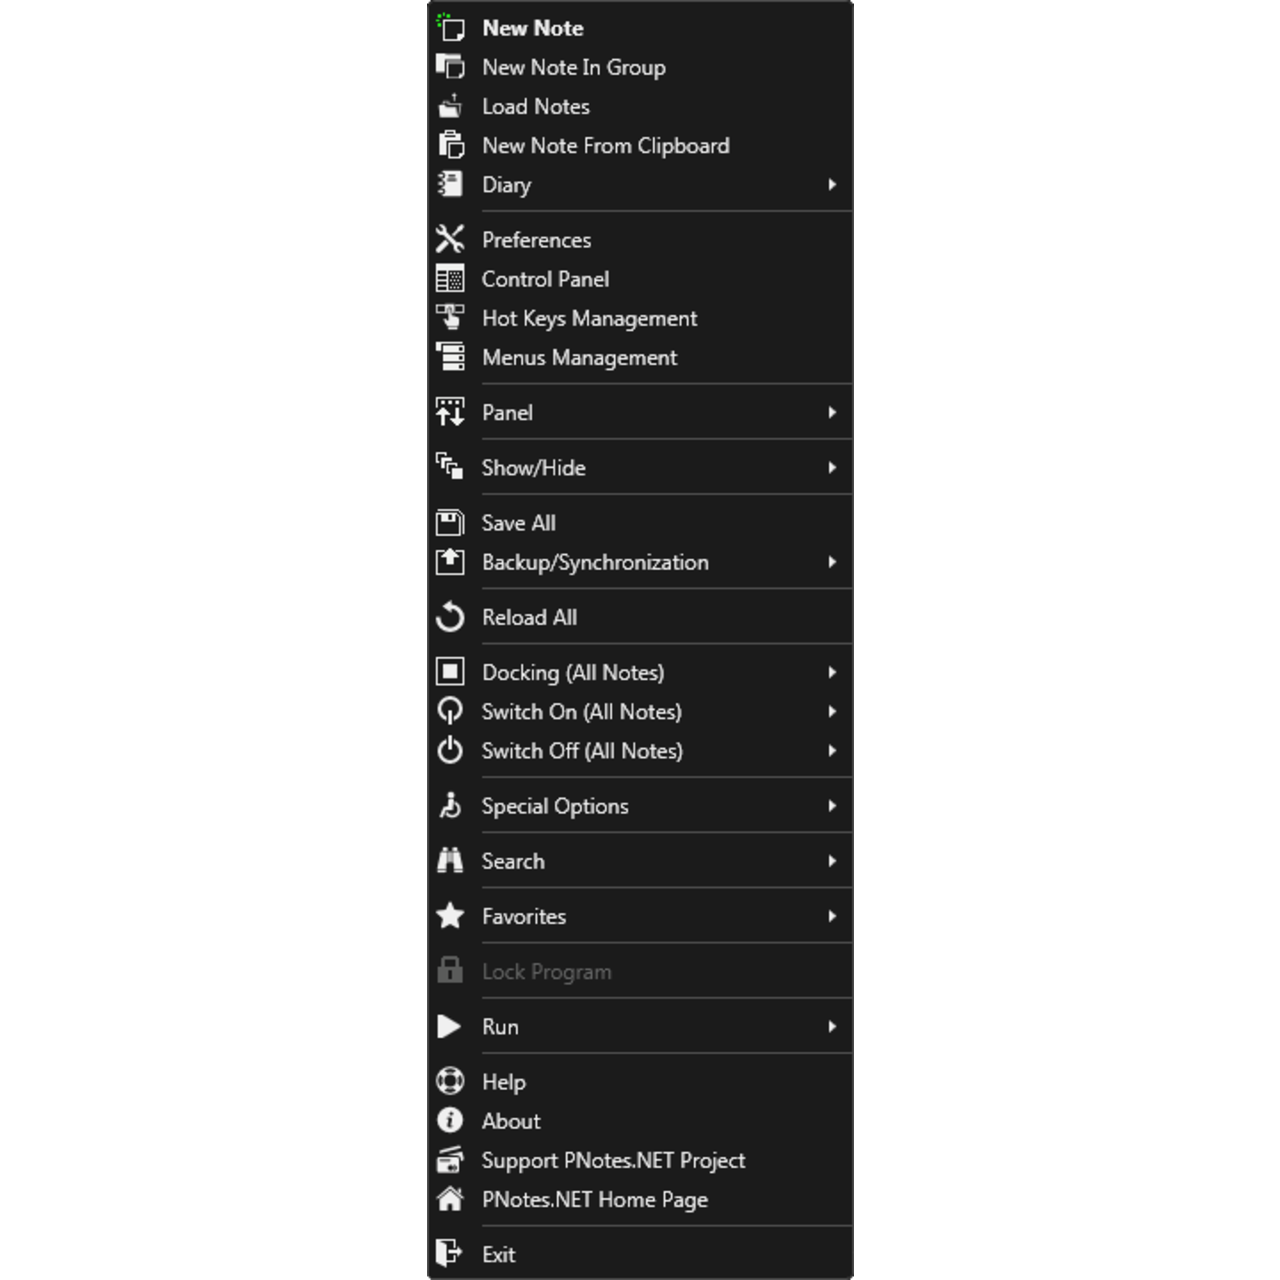Open the Diary book icon
This screenshot has width=1280, height=1280.
[x=451, y=184]
